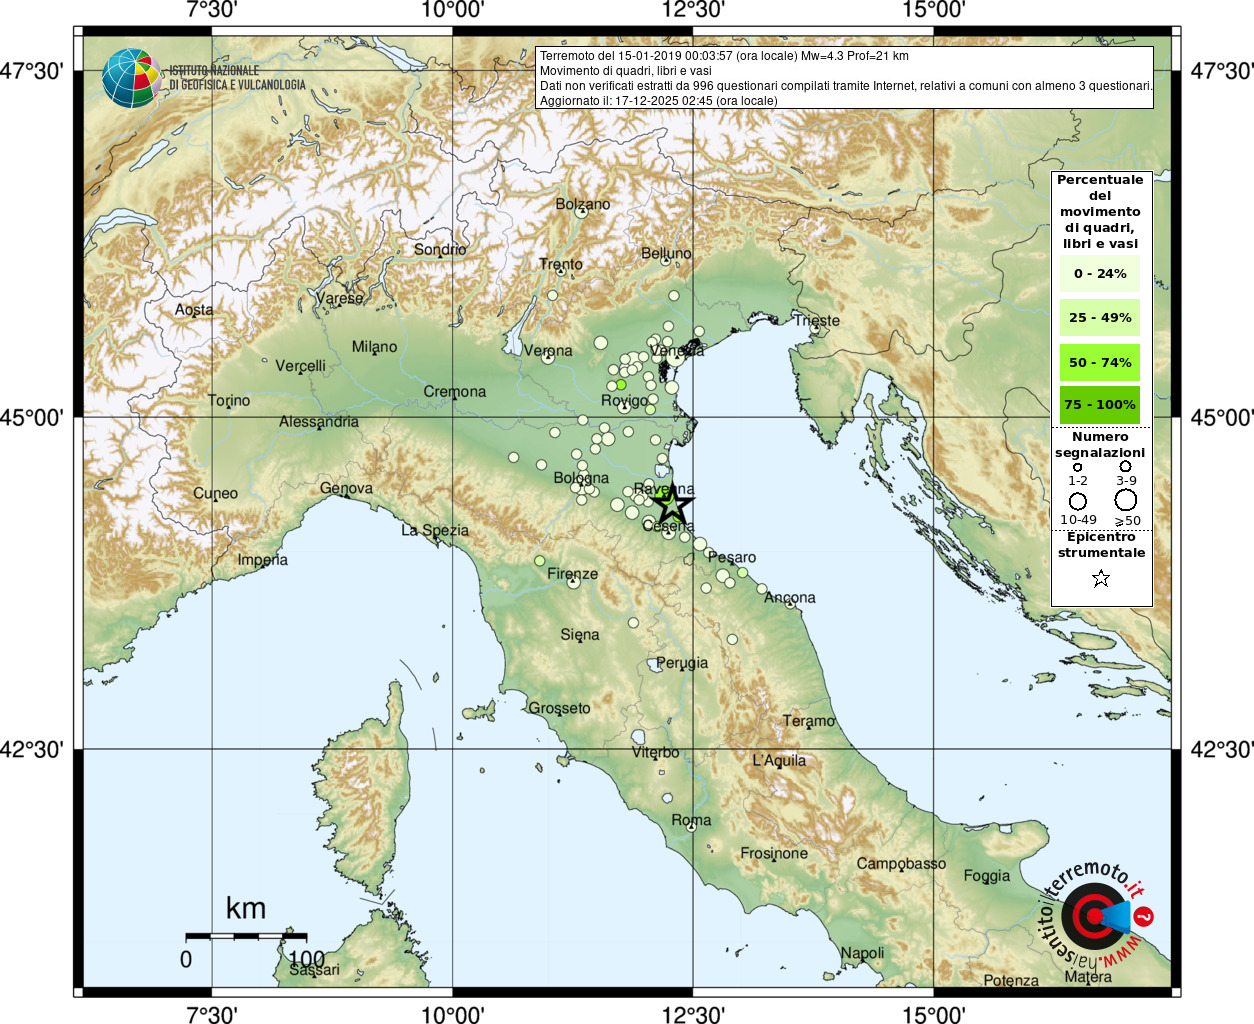The height and width of the screenshot is (1024, 1254).
Task: Click the 'Movimento di quadri, libri e vasi' line
Action: coord(626,71)
